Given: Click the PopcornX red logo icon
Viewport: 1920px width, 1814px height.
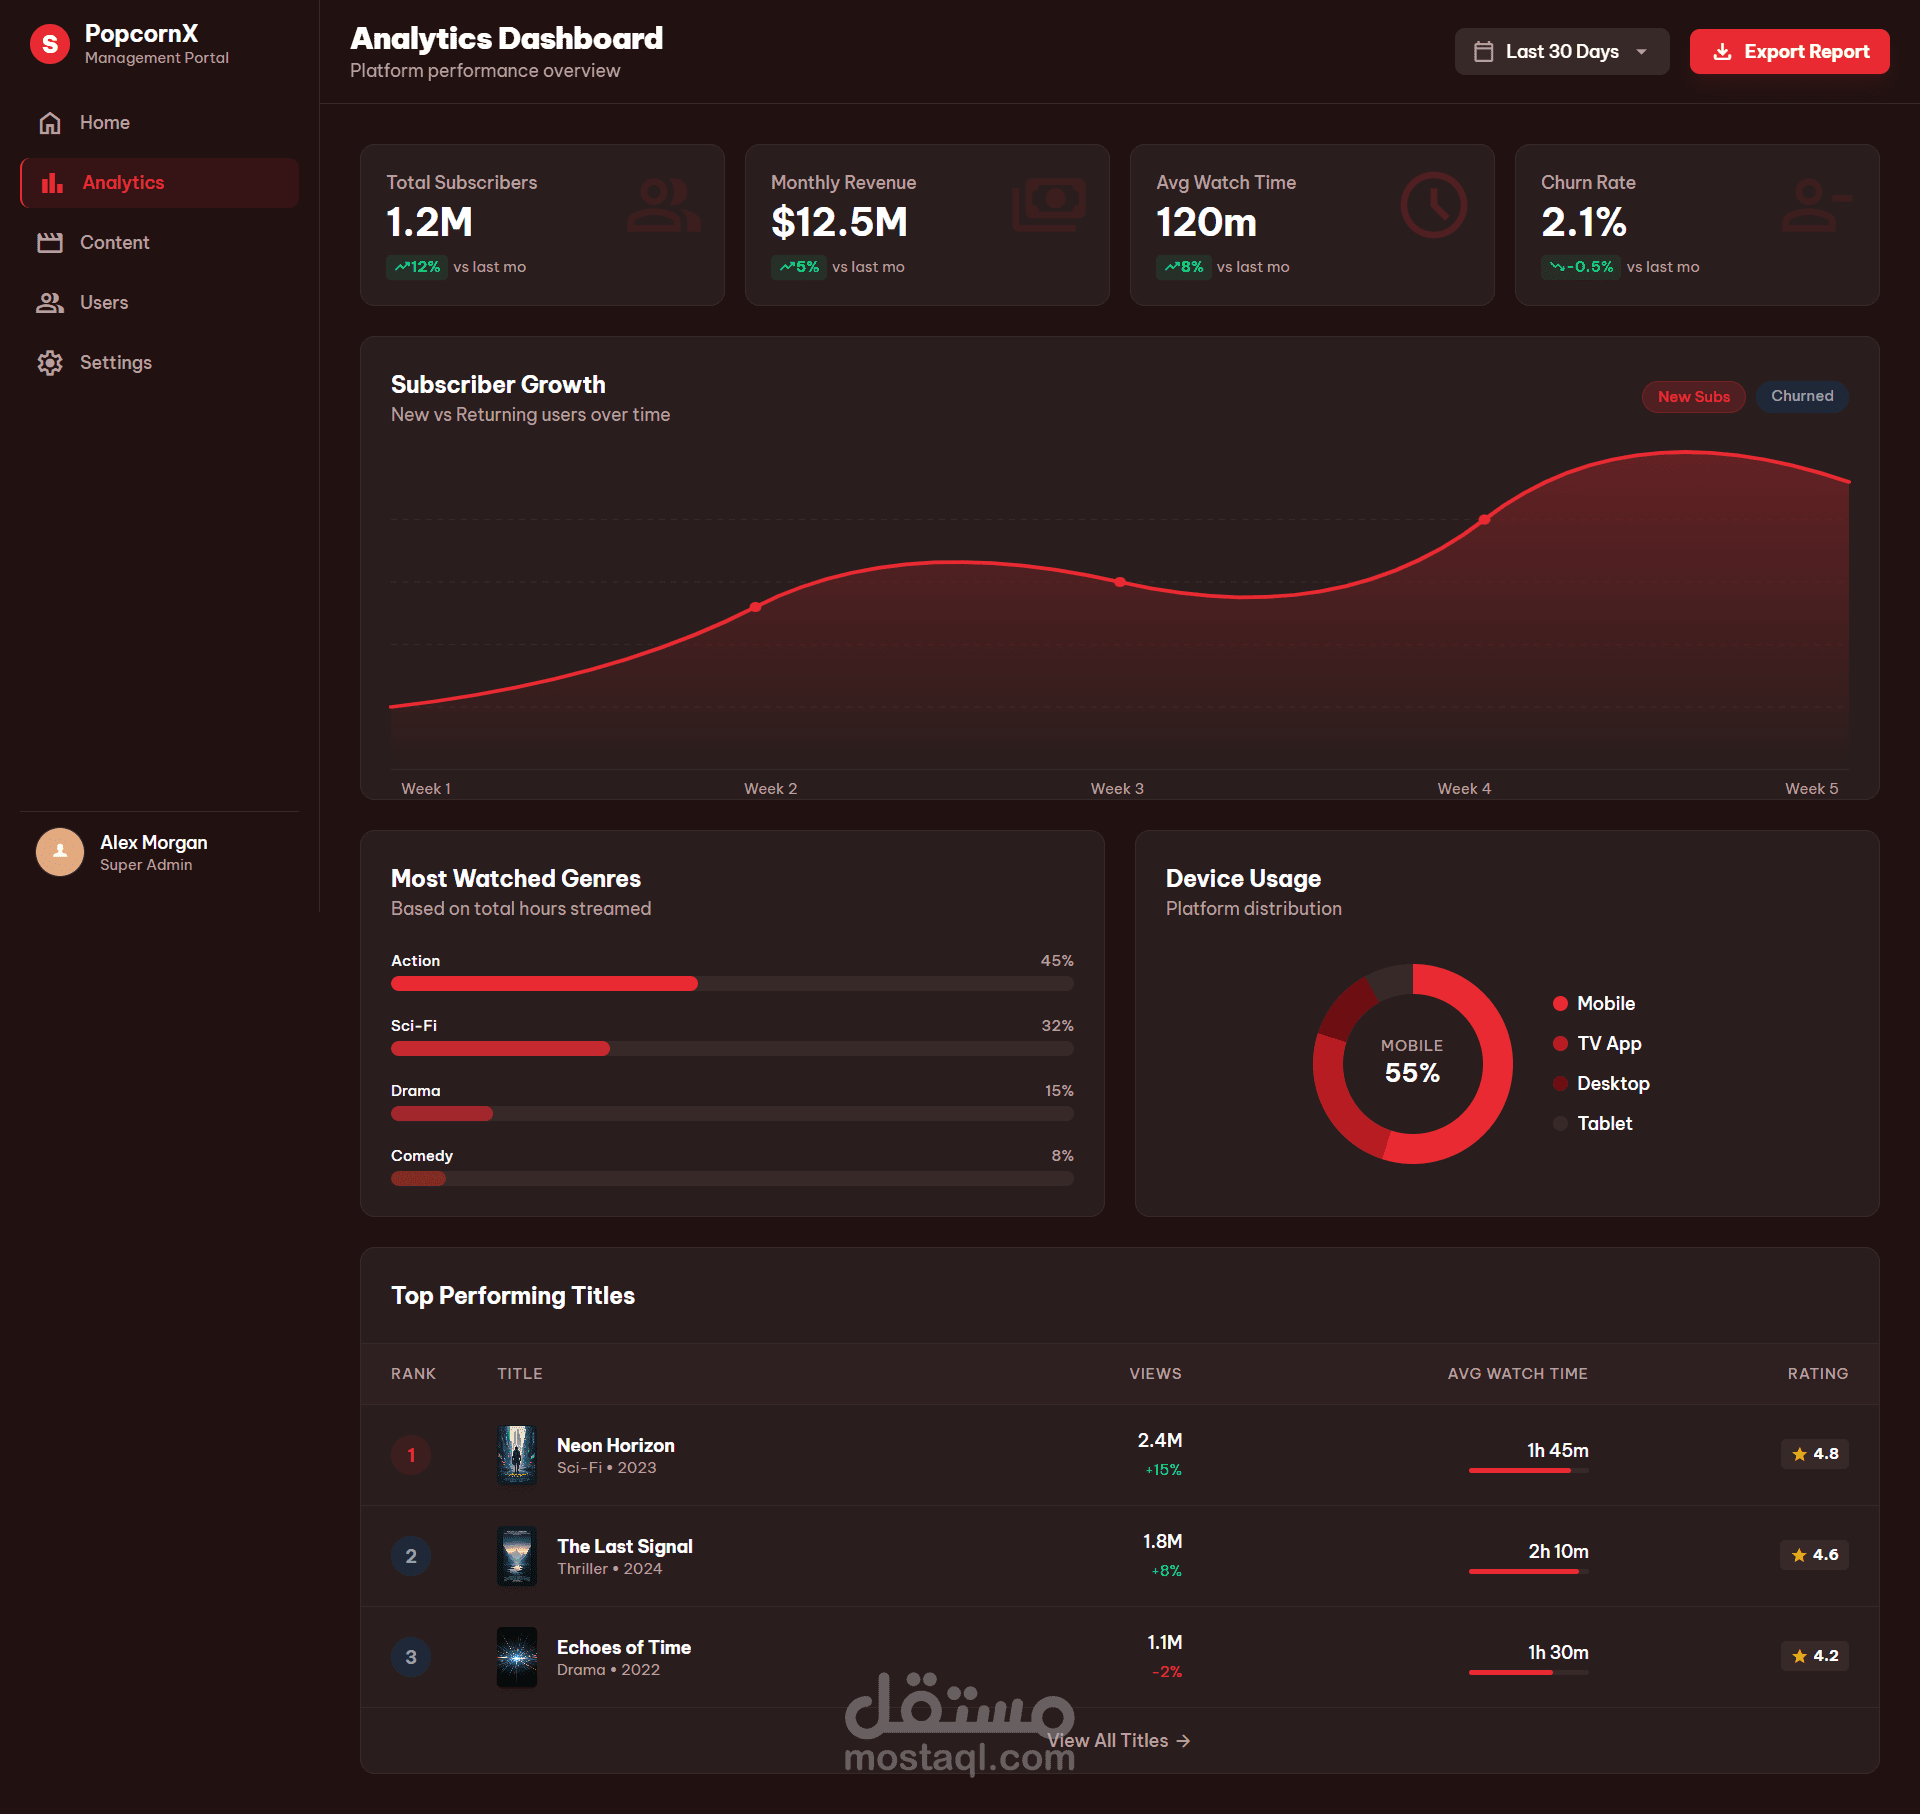Looking at the screenshot, I should (50, 44).
